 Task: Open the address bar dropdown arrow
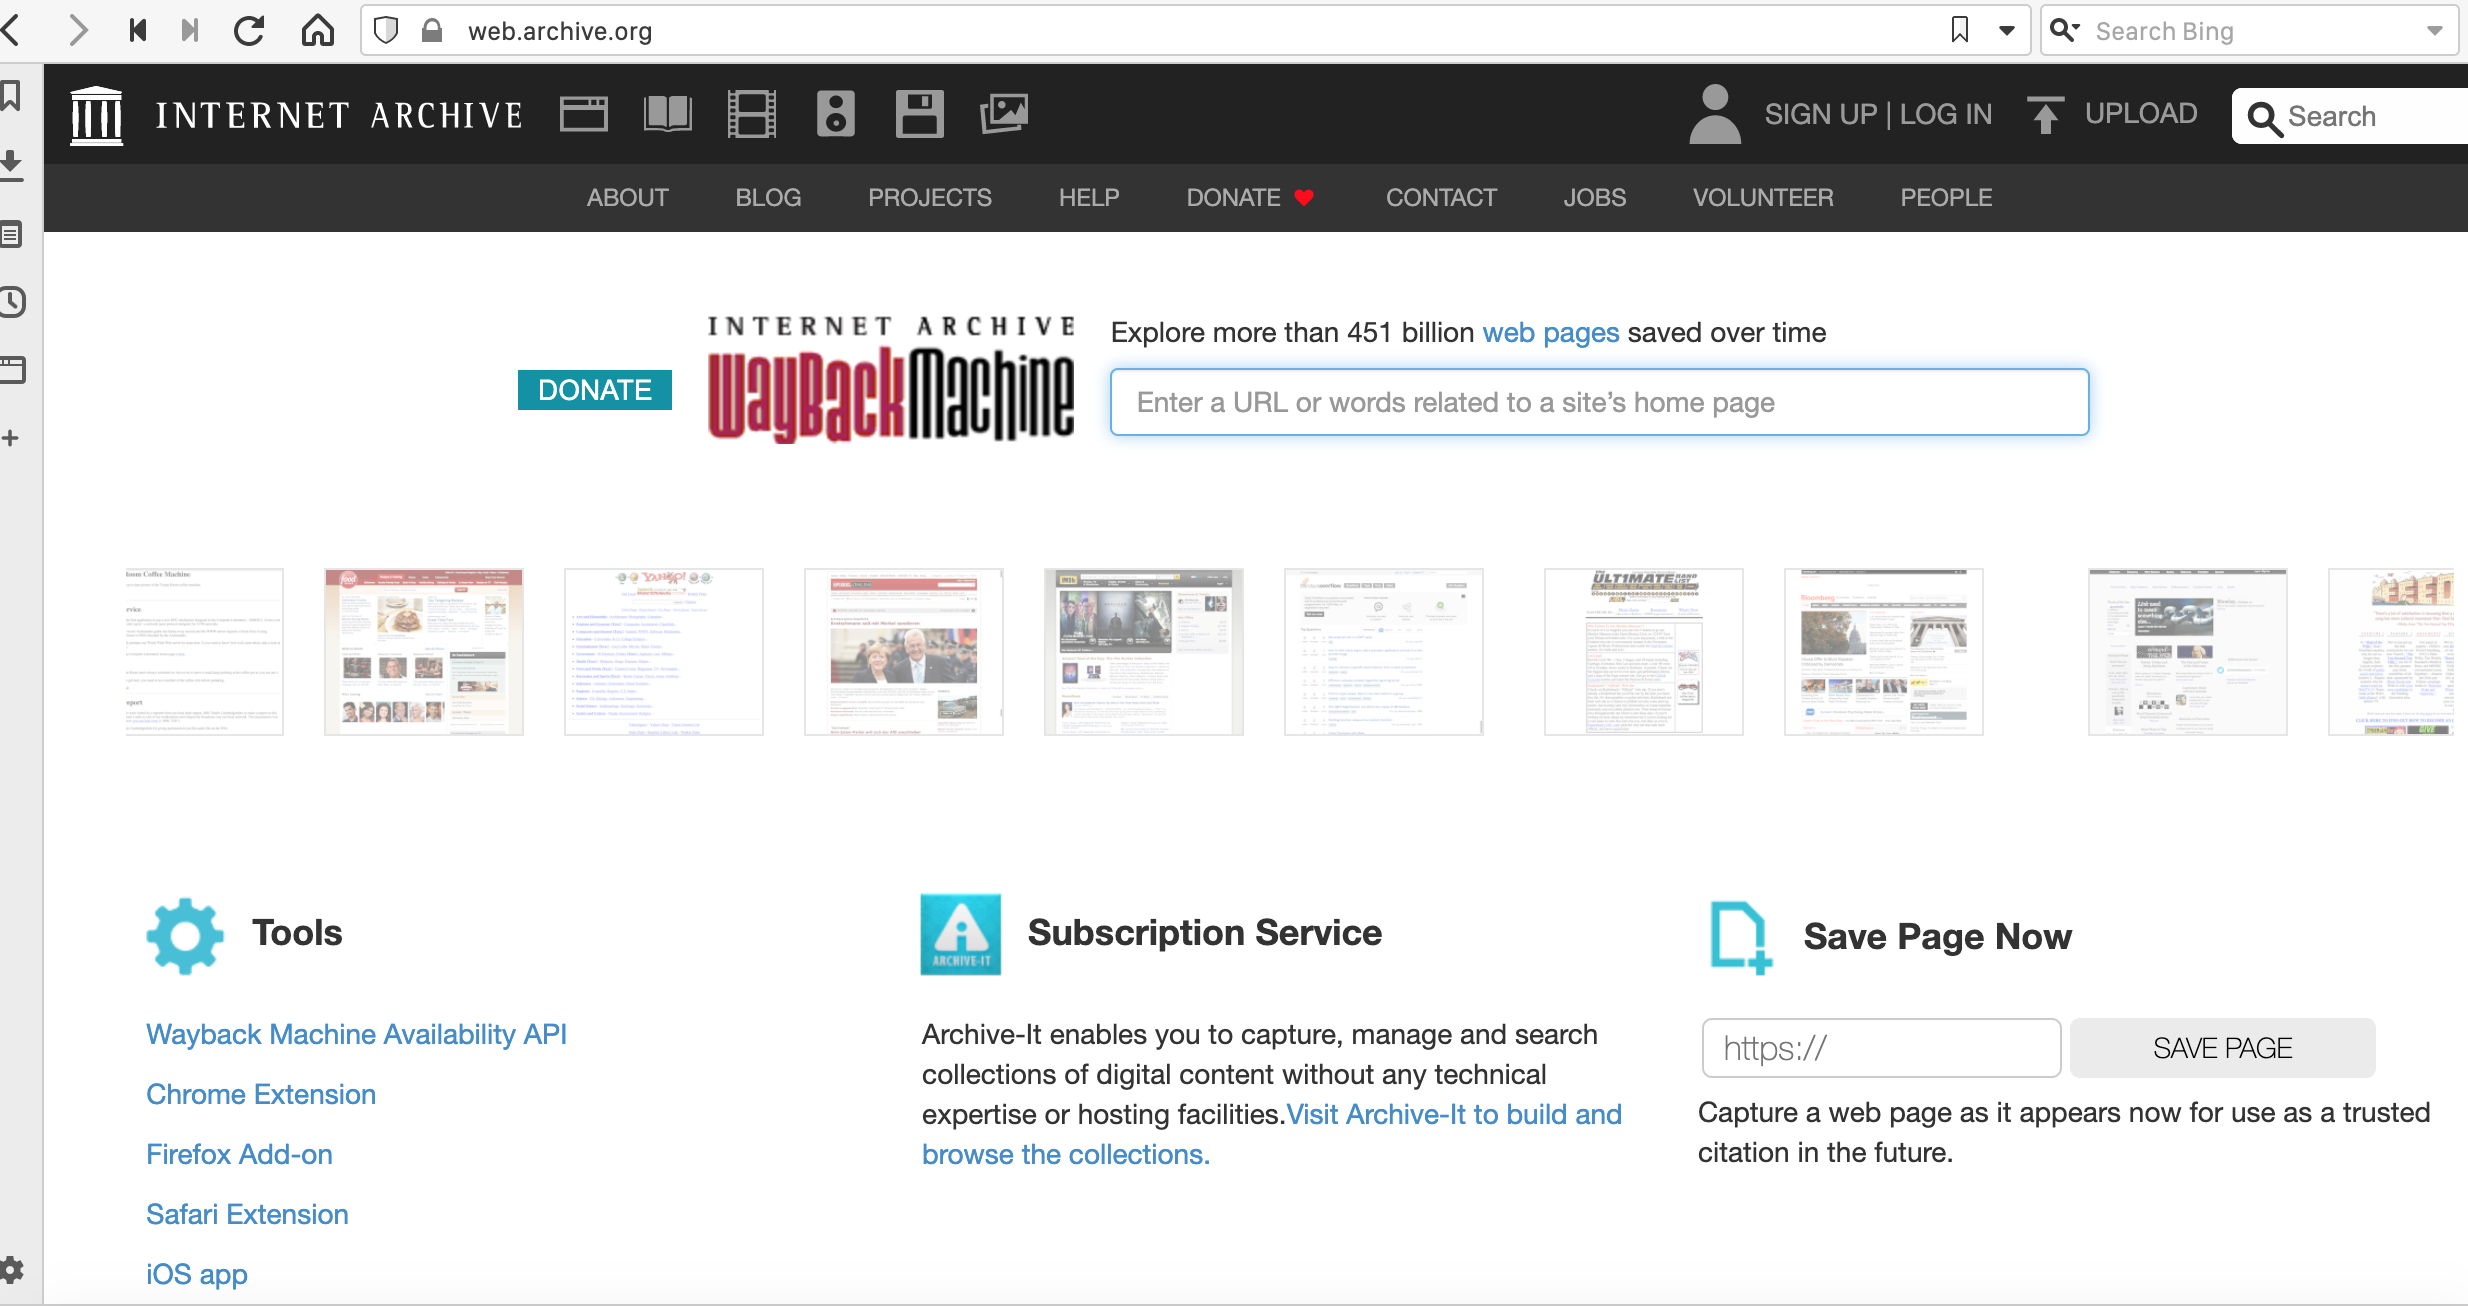(x=2006, y=30)
